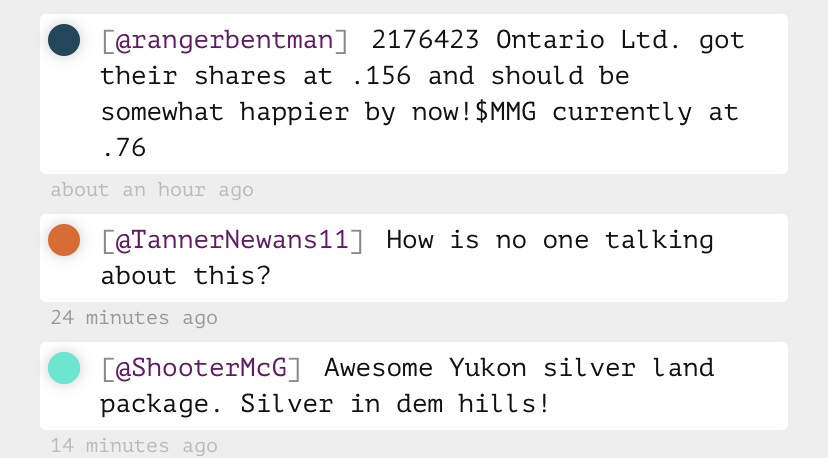Click the "Awesome Yukon silver land" message line
Image resolution: width=828 pixels, height=458 pixels.
(519, 369)
